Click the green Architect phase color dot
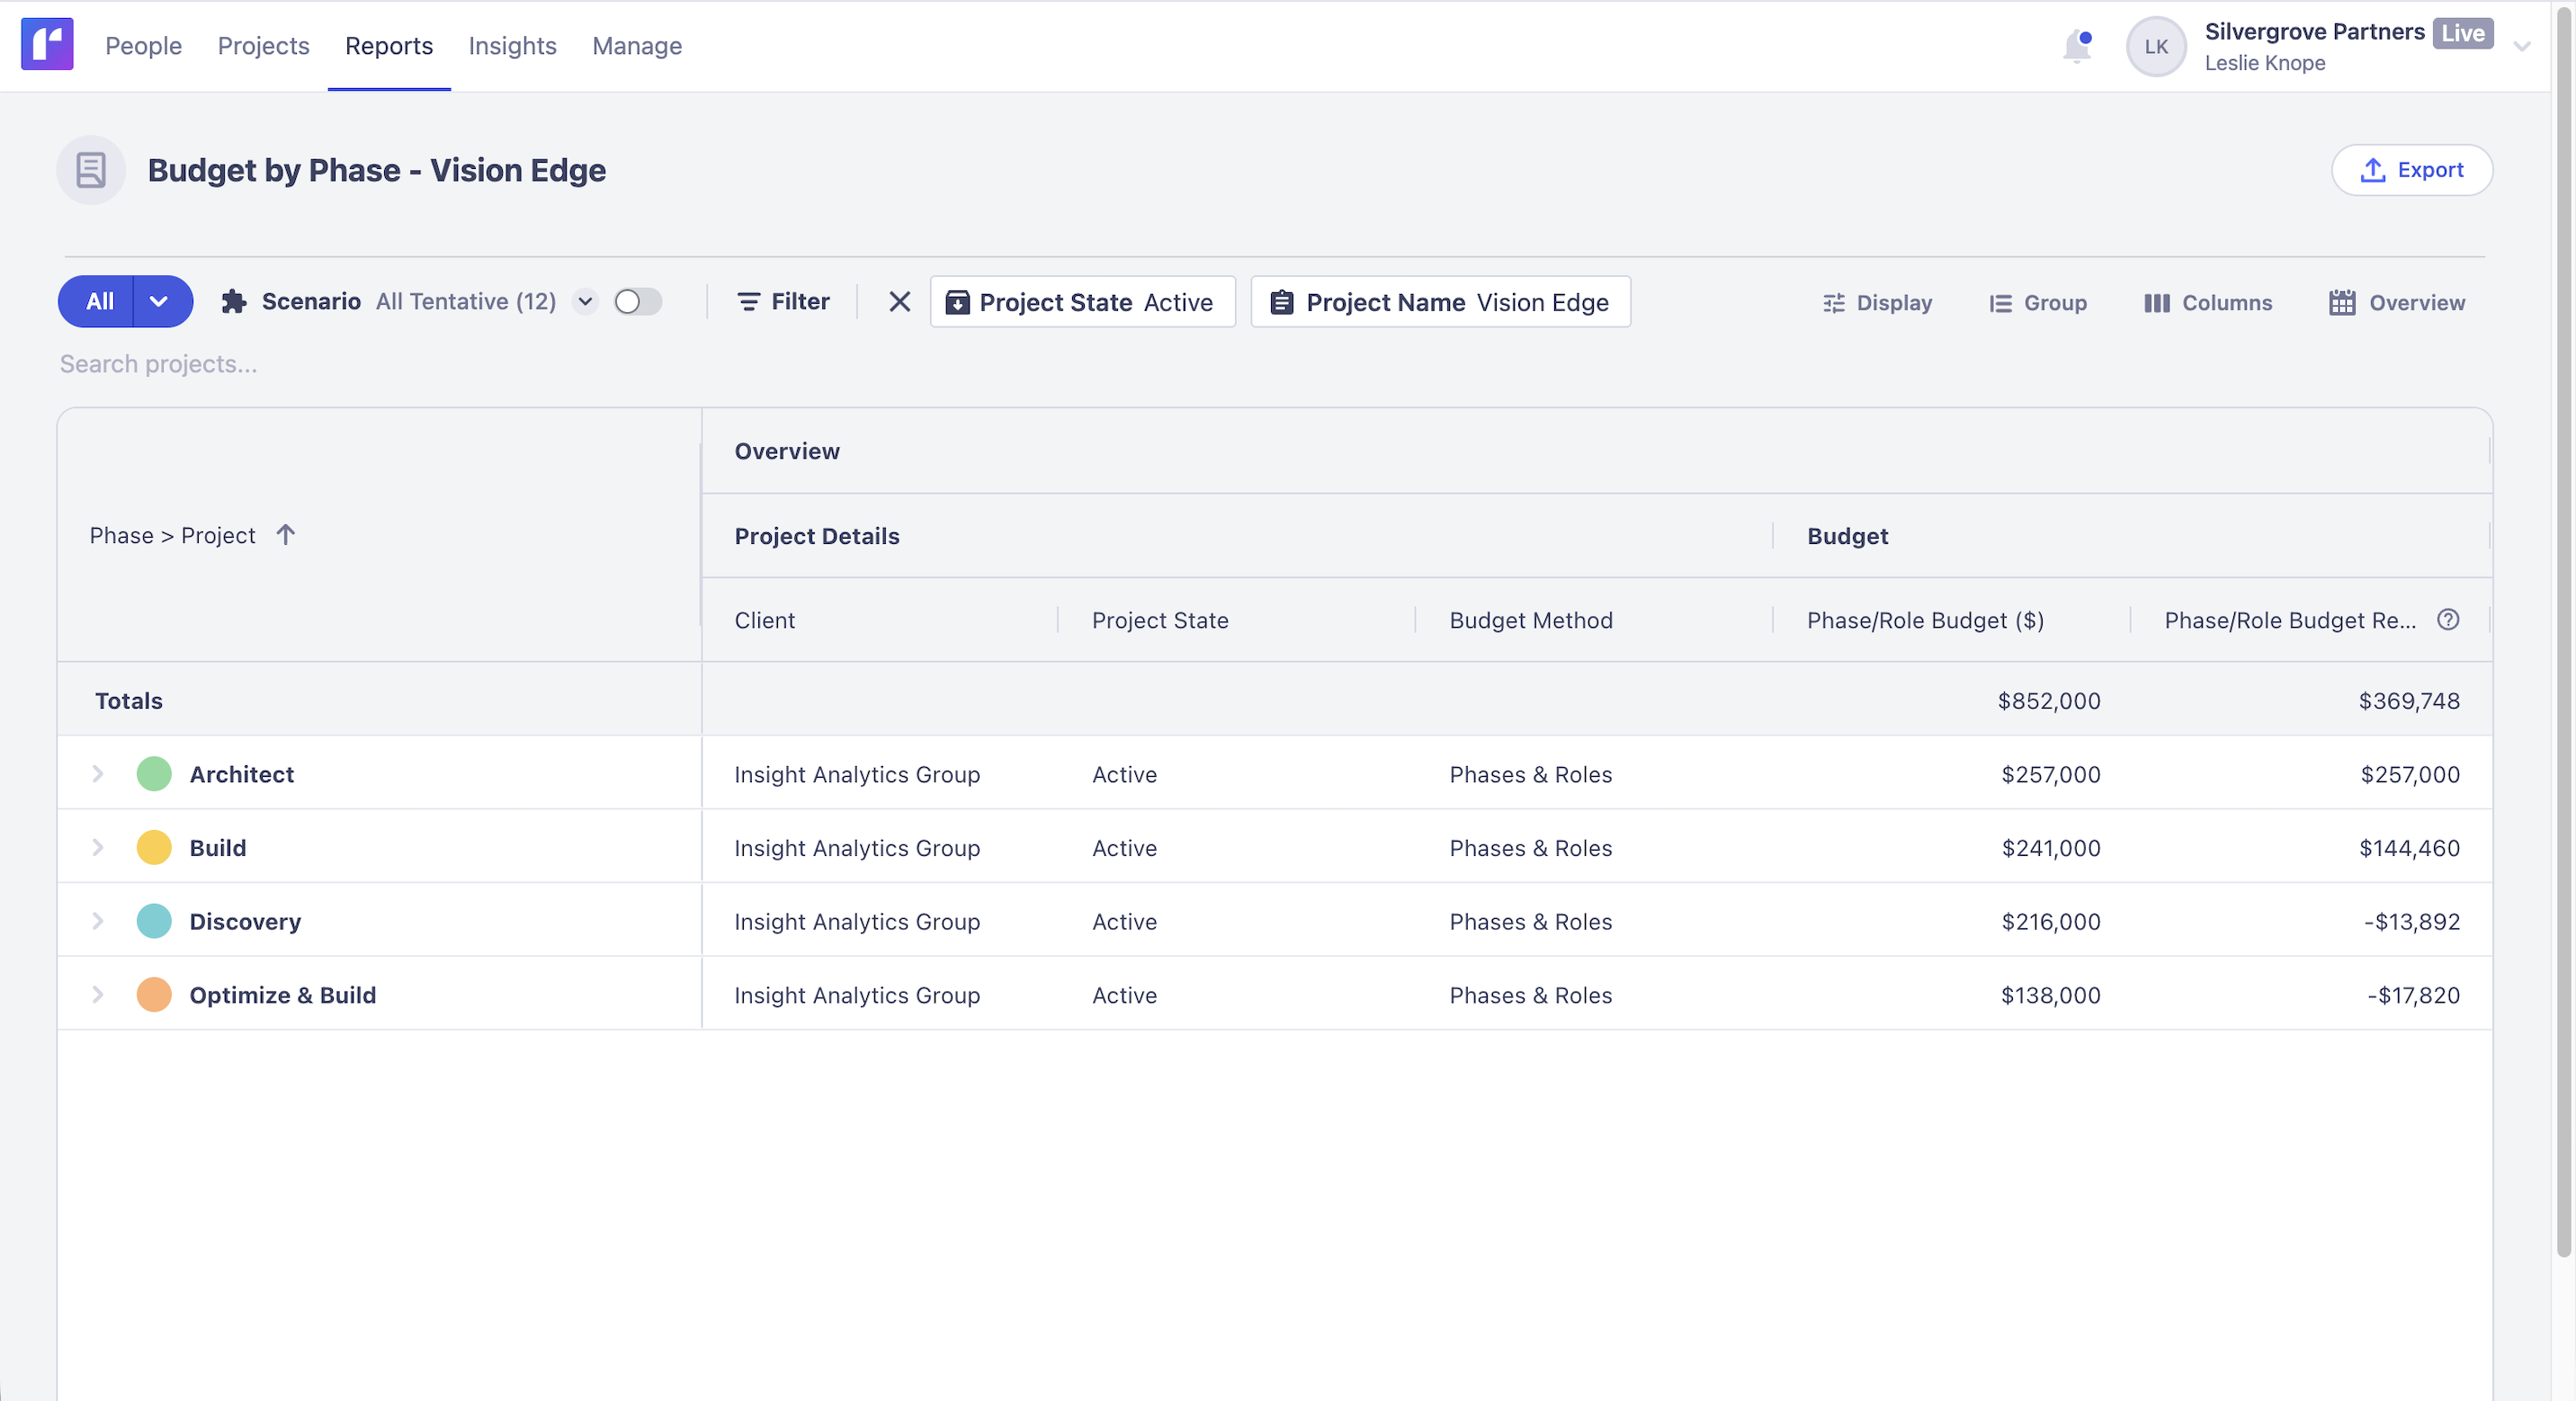This screenshot has width=2576, height=1401. (154, 774)
